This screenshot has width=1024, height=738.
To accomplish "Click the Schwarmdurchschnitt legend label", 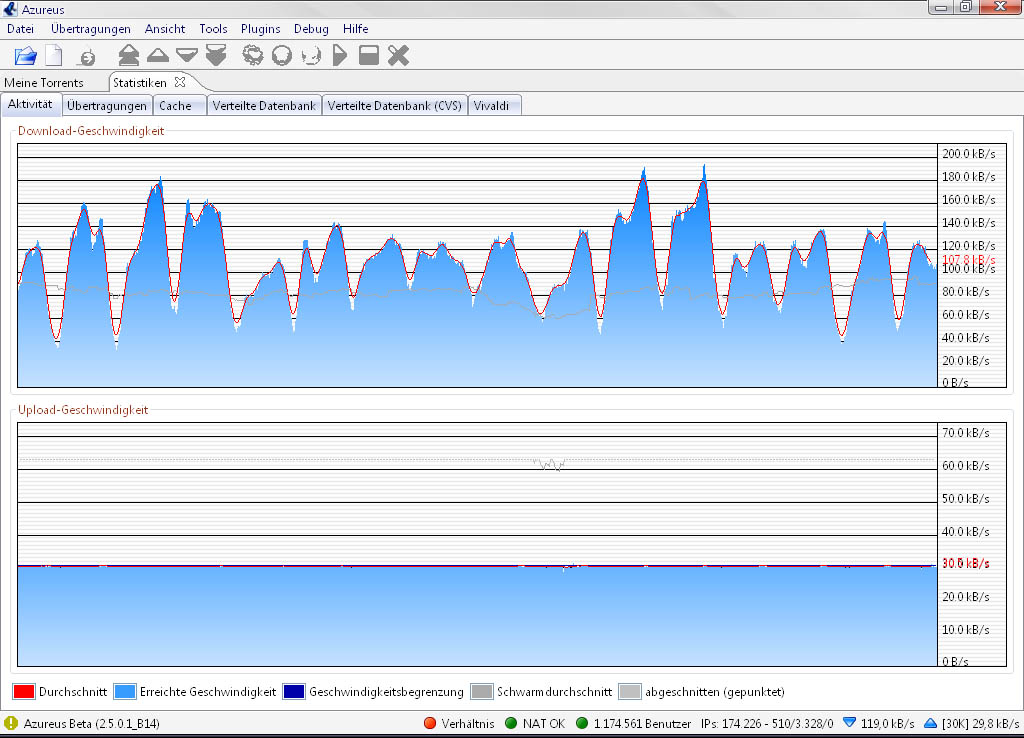I will pyautogui.click(x=554, y=692).
